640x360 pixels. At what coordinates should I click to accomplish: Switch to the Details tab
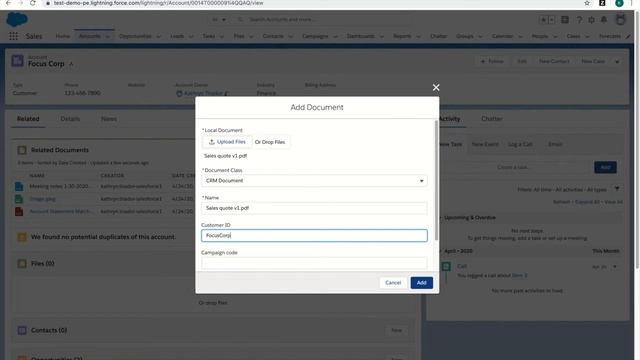[x=70, y=119]
